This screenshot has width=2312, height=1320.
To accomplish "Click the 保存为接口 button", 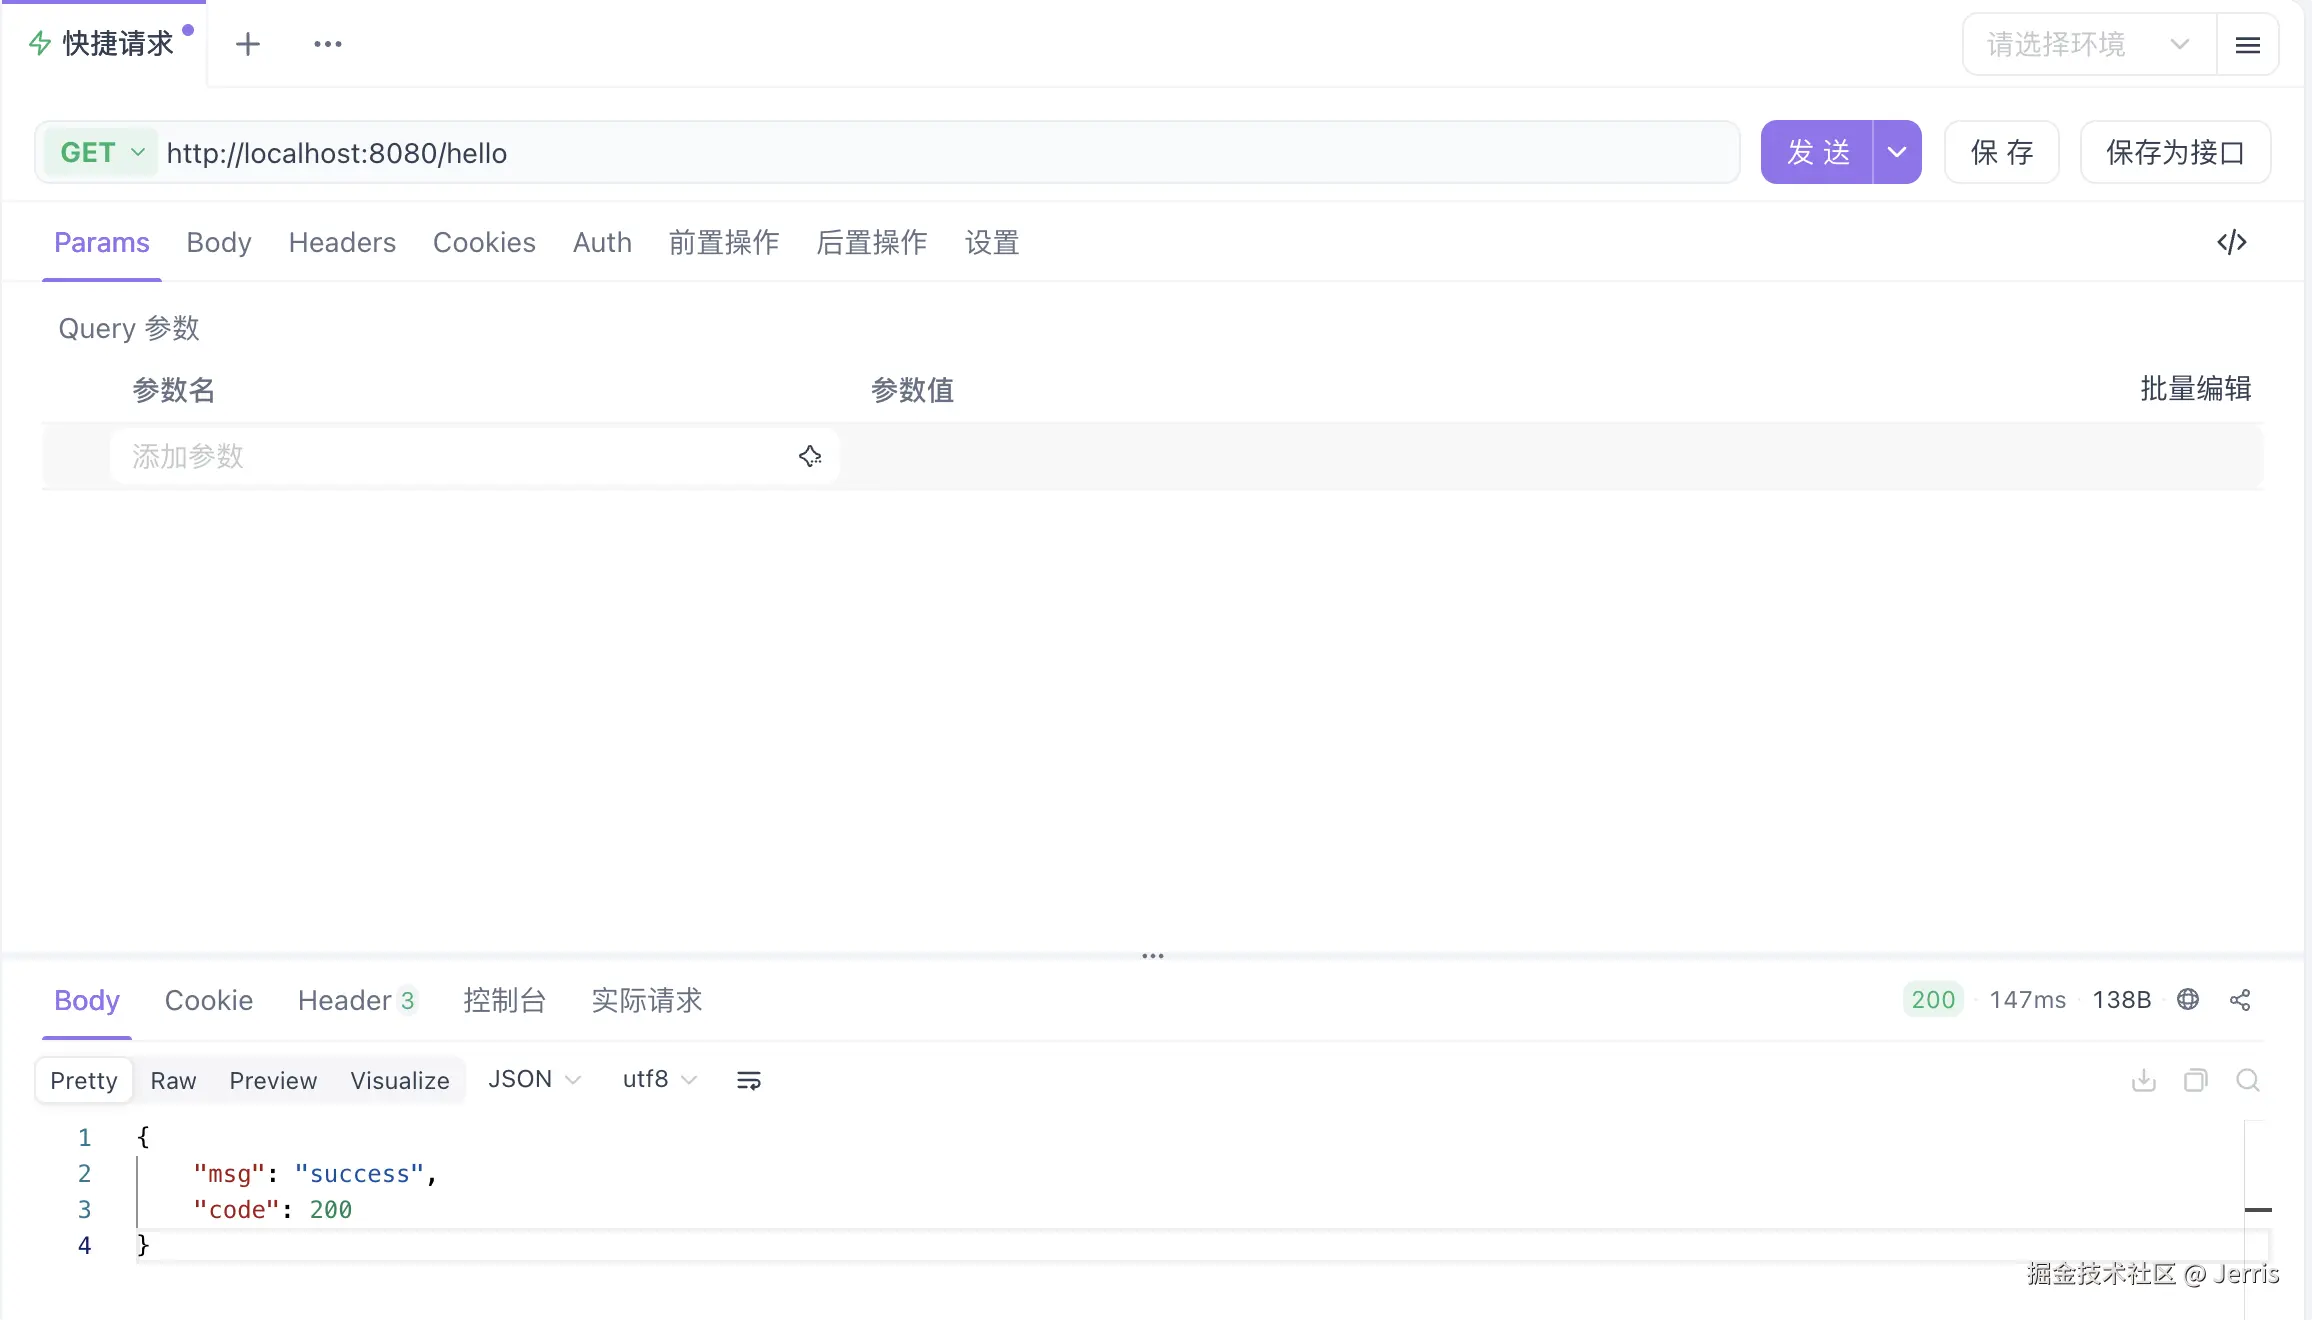I will (x=2174, y=153).
